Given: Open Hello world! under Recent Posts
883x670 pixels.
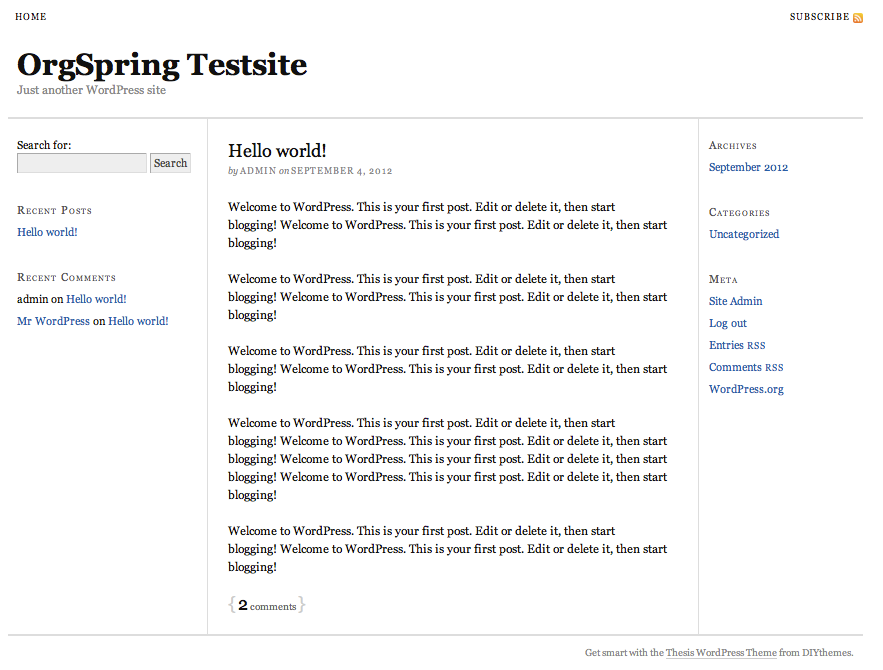Looking at the screenshot, I should pyautogui.click(x=47, y=232).
